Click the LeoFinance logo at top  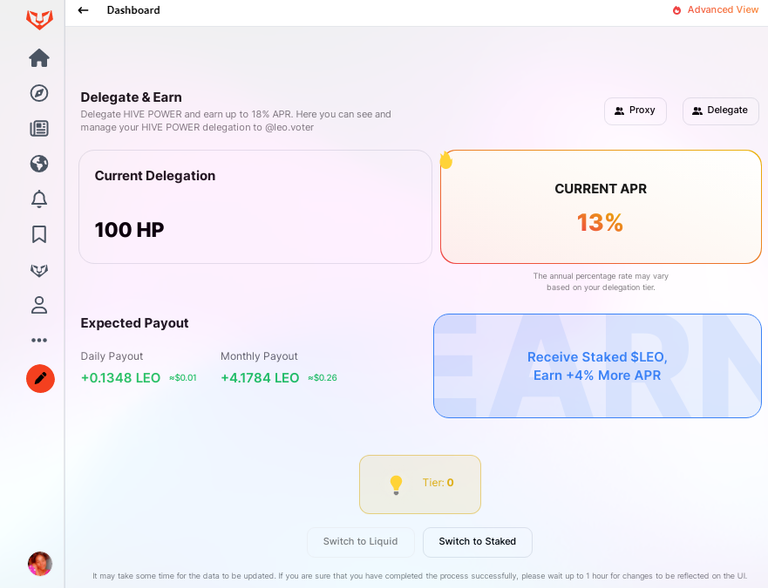(39, 20)
